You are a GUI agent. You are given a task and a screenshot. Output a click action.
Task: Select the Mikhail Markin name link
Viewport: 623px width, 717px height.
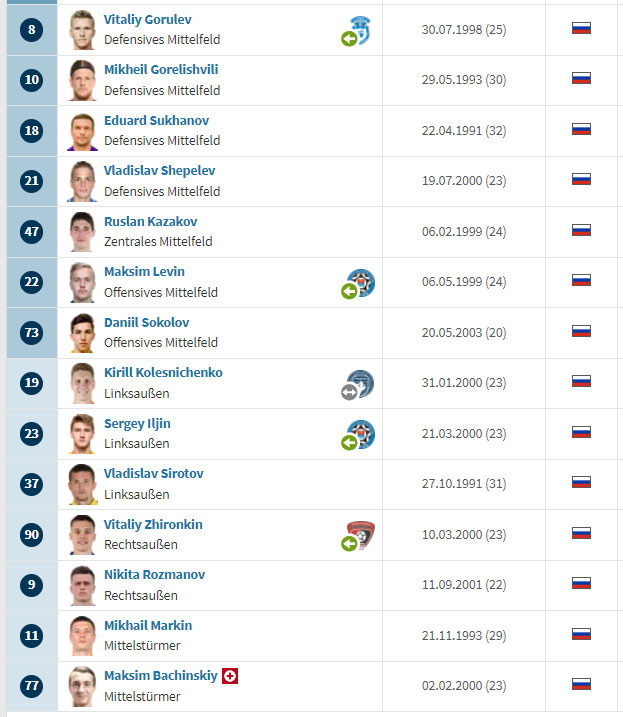pyautogui.click(x=148, y=626)
